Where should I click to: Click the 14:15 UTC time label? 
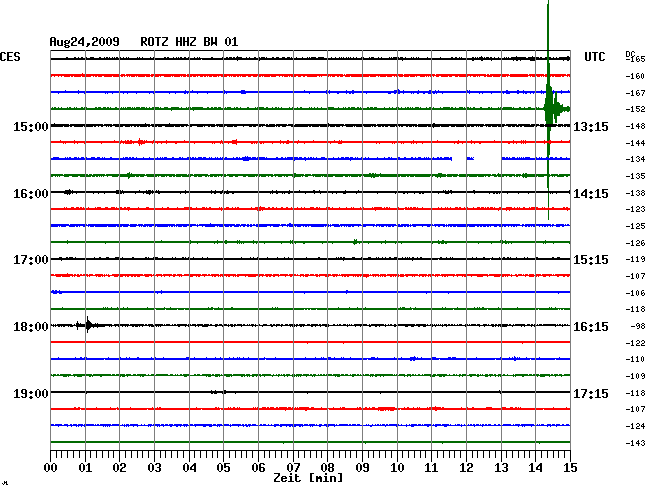click(591, 194)
